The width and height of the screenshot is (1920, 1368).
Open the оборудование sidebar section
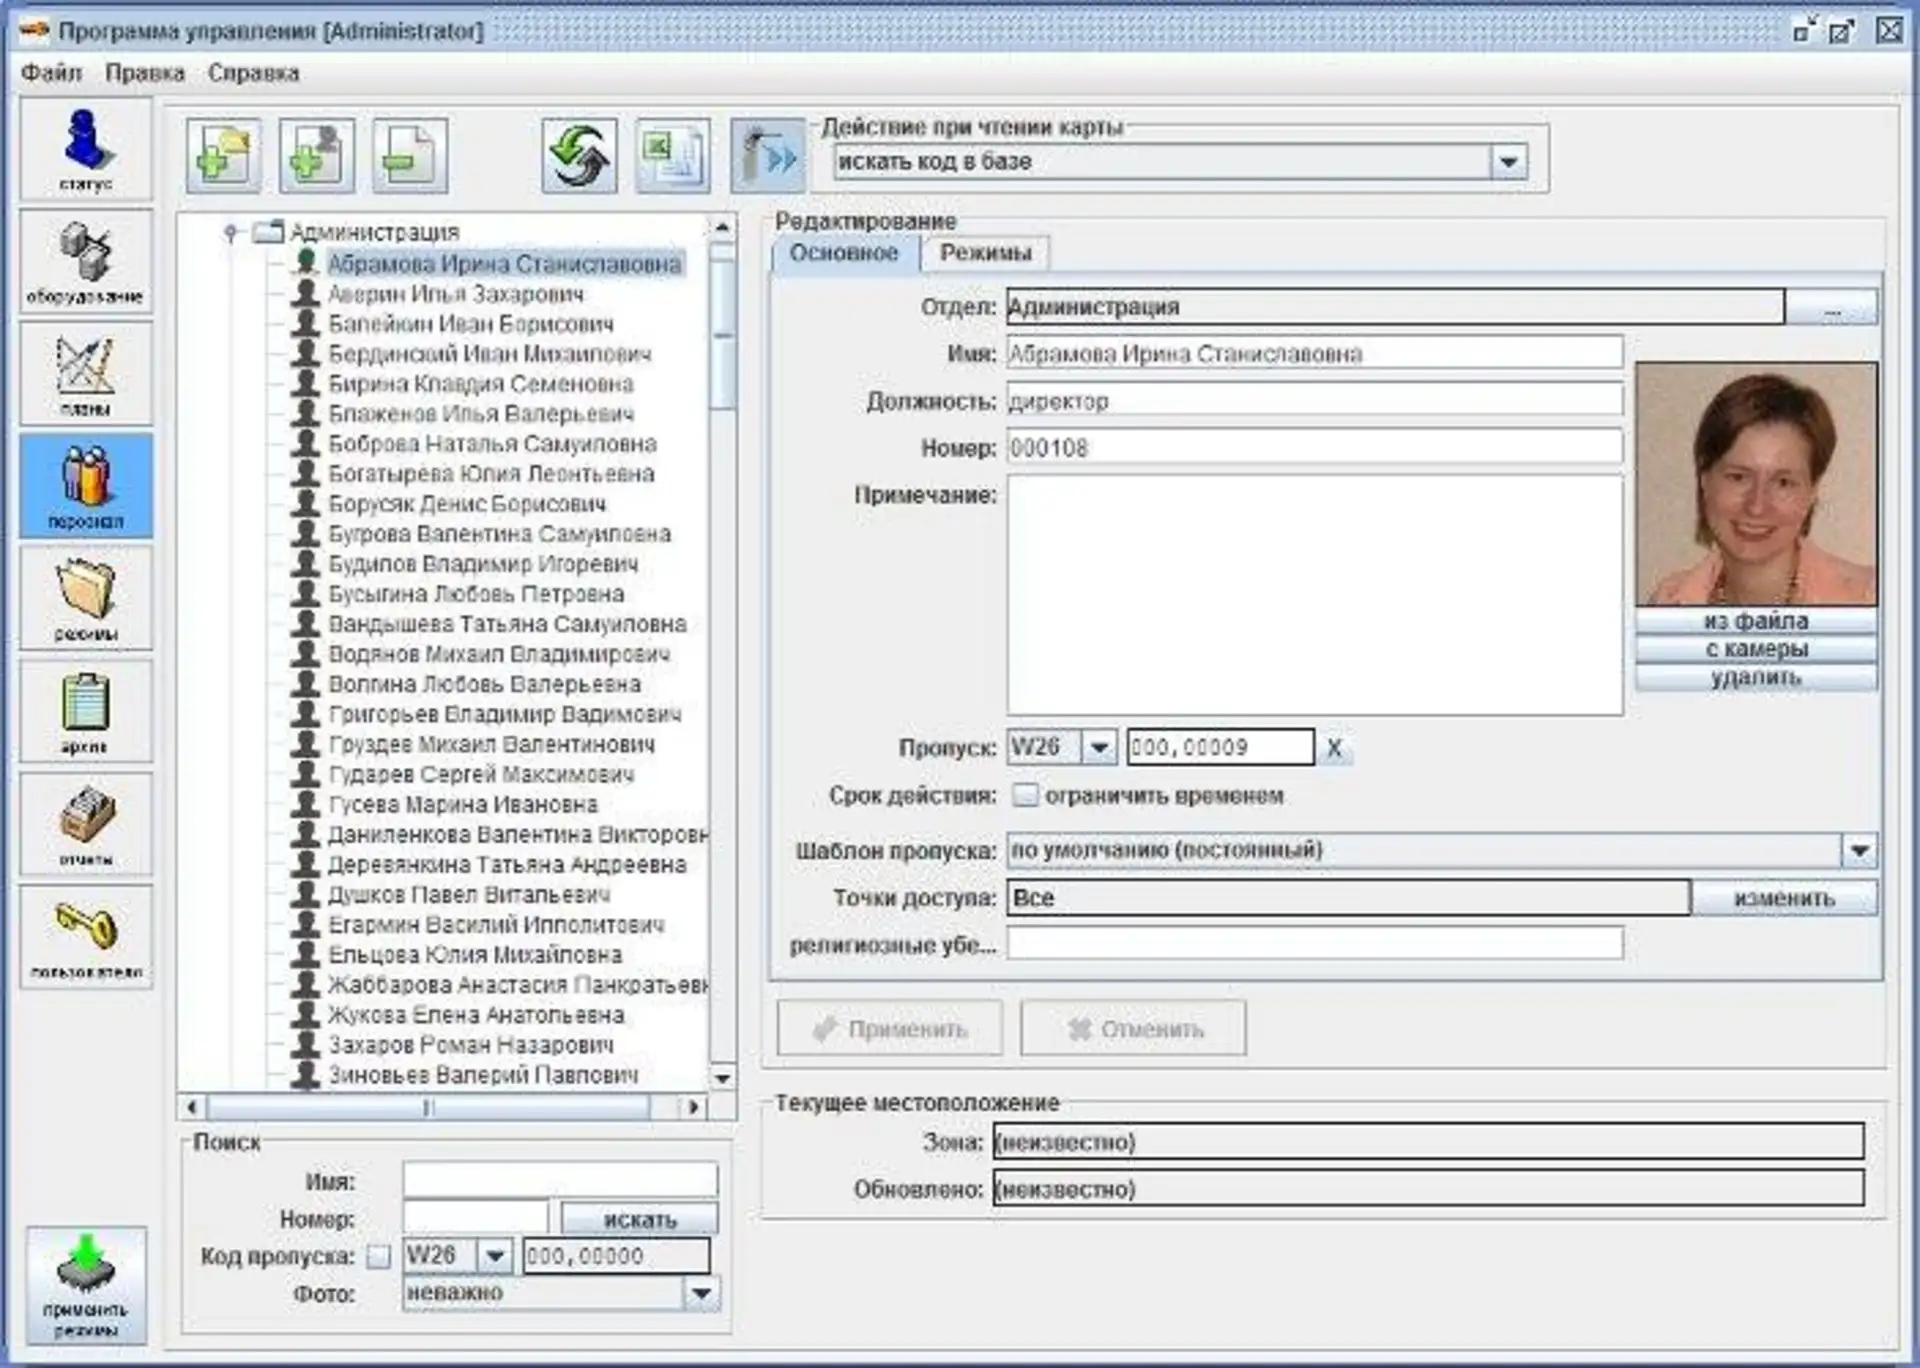[x=86, y=261]
